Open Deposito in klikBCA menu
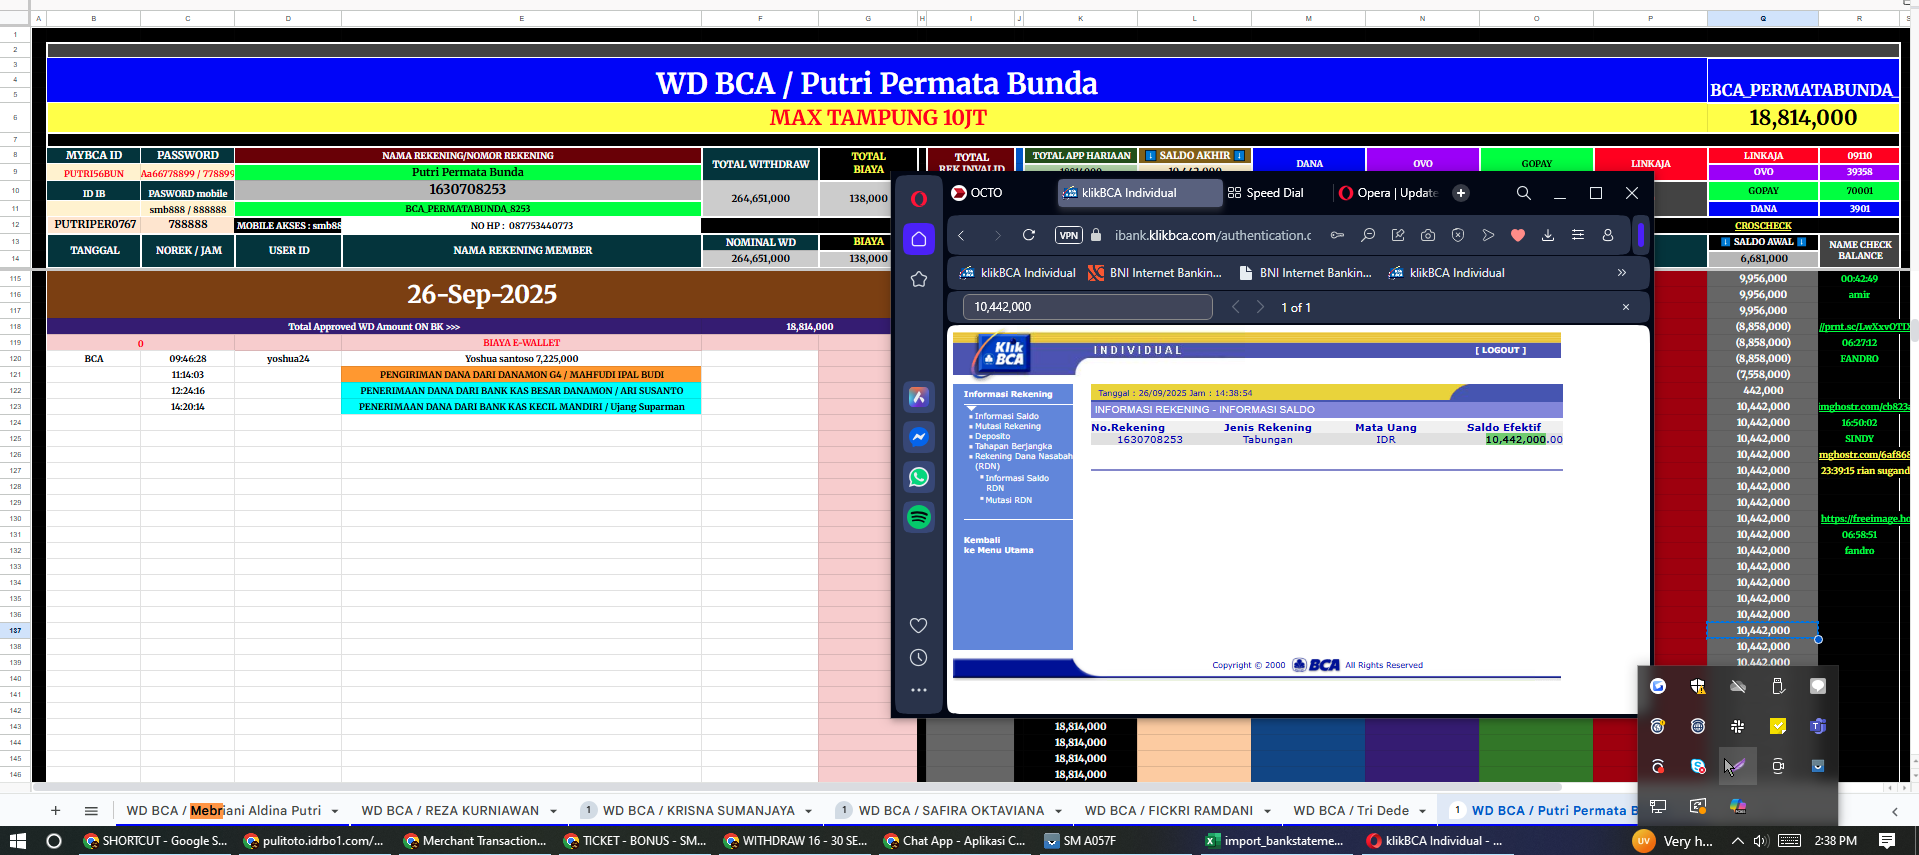The height and width of the screenshot is (855, 1919). point(992,436)
